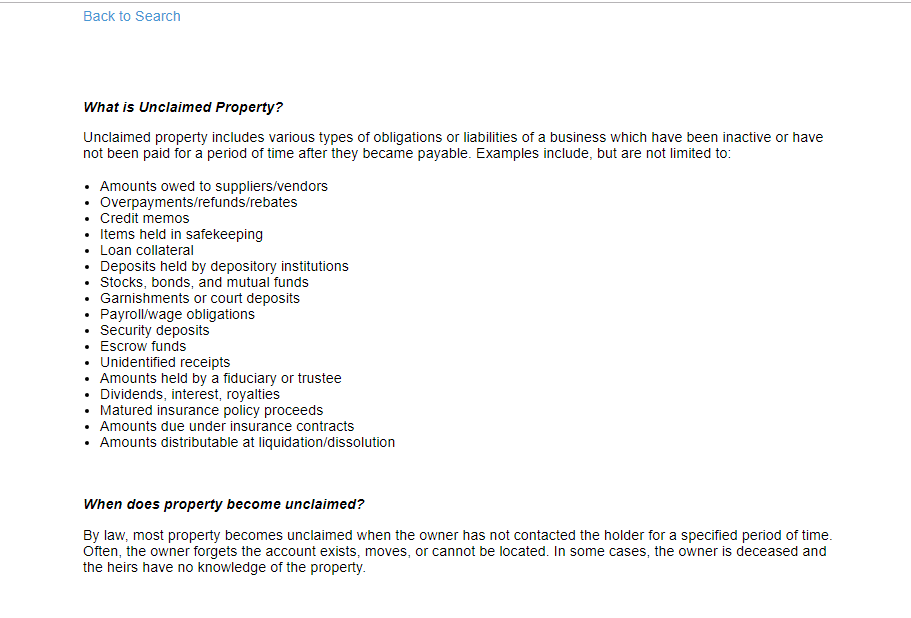Click 'Stocks, bonds, and mutual funds' item
Screen dimensions: 911x618
tap(204, 282)
